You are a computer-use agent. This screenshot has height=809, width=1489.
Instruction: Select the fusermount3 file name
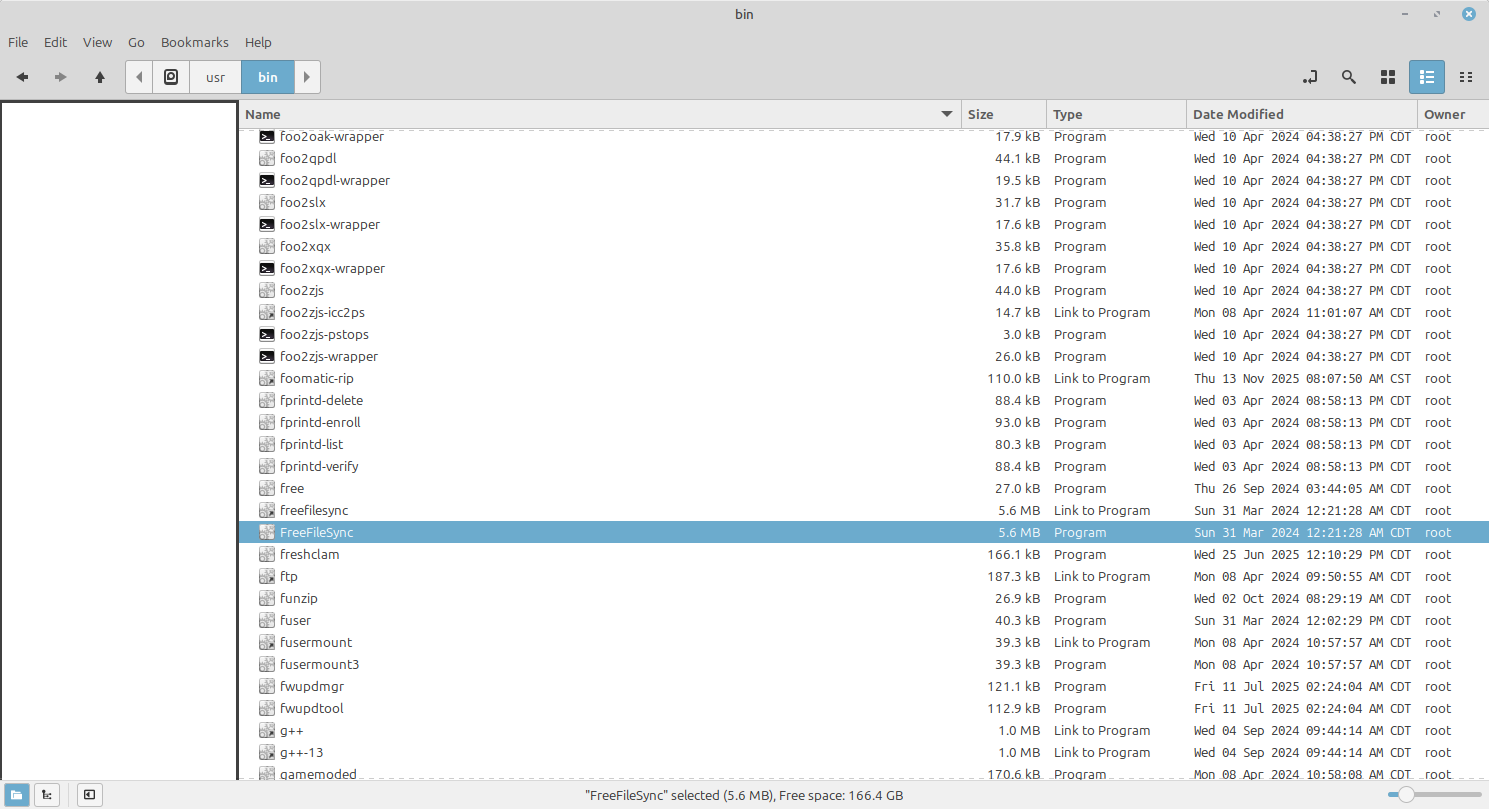[320, 664]
